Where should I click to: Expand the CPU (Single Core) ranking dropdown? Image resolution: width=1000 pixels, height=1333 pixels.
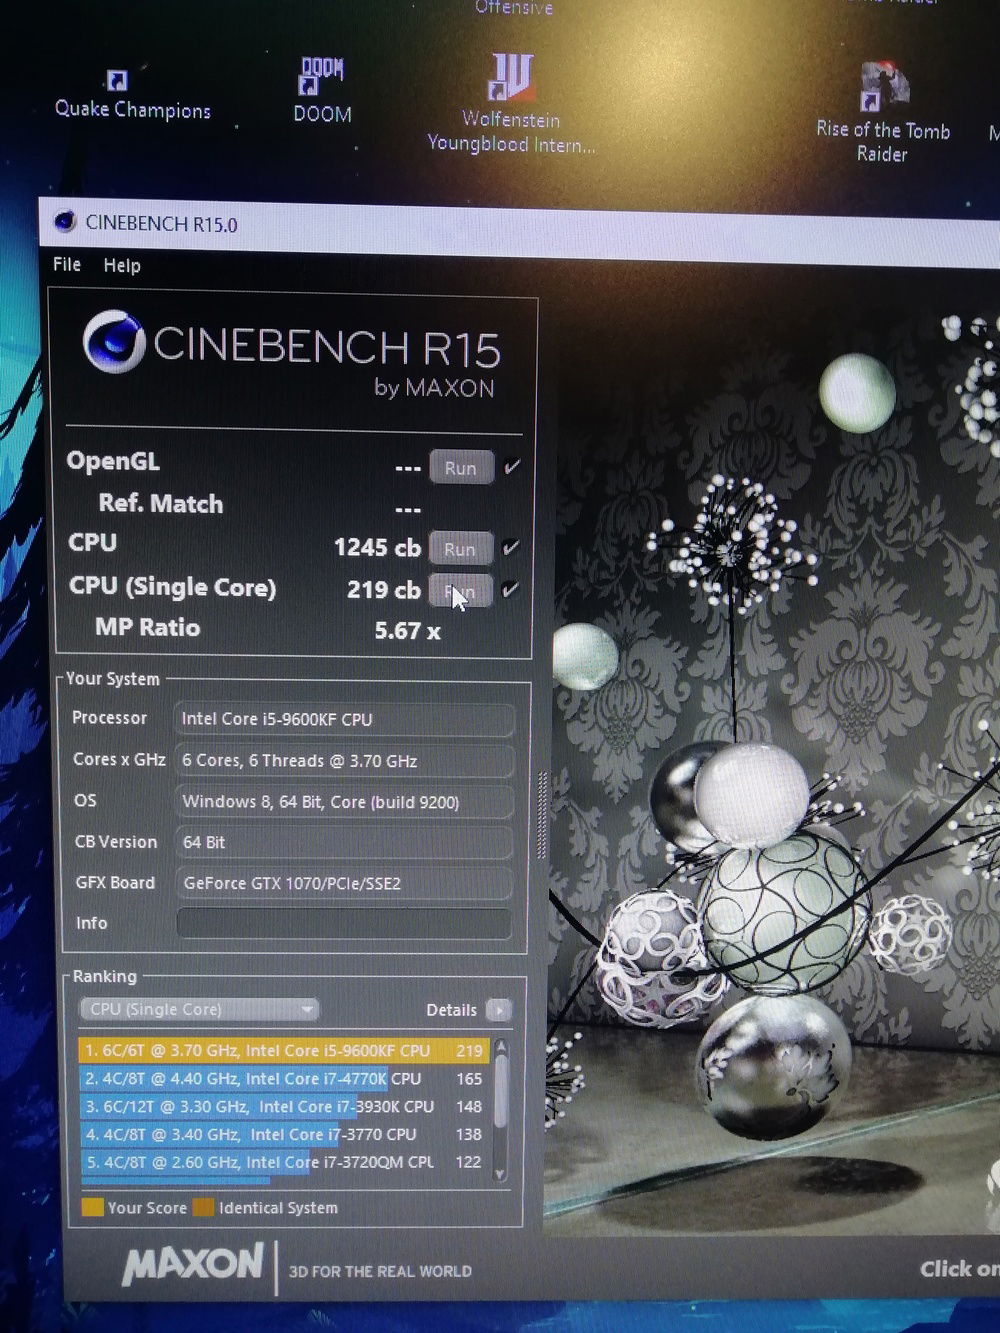coord(198,1010)
